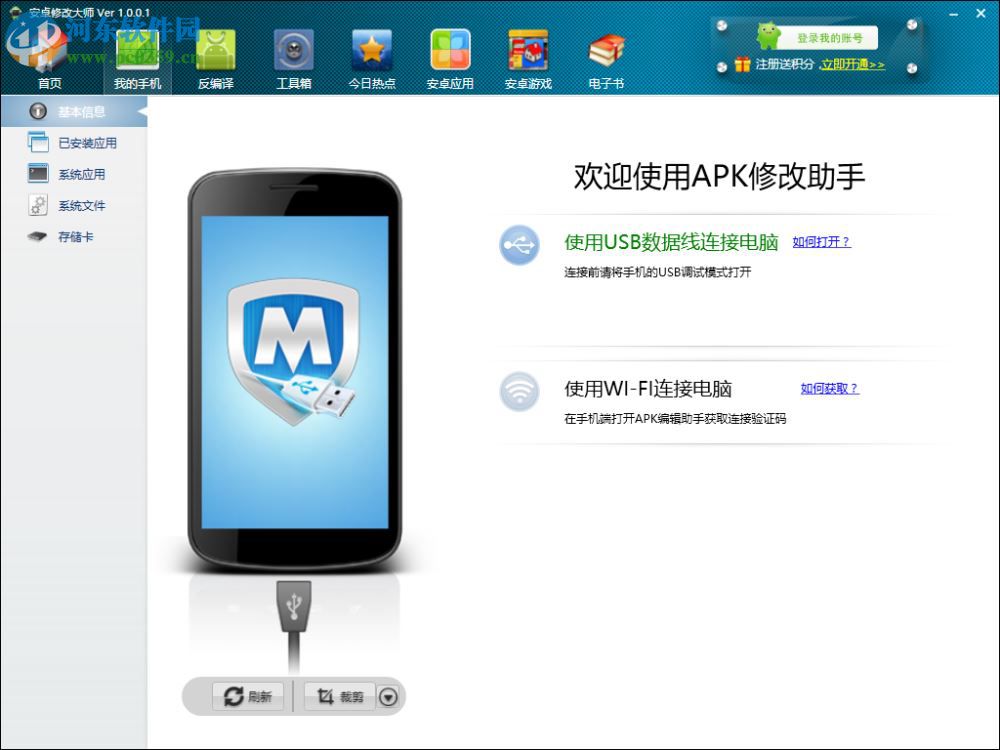This screenshot has width=1000, height=750.
Task: Select the 我的手机 toolbar icon
Action: (x=137, y=51)
